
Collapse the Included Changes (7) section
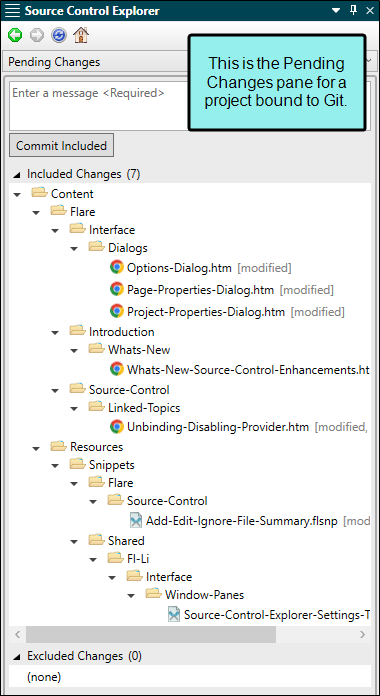16,174
